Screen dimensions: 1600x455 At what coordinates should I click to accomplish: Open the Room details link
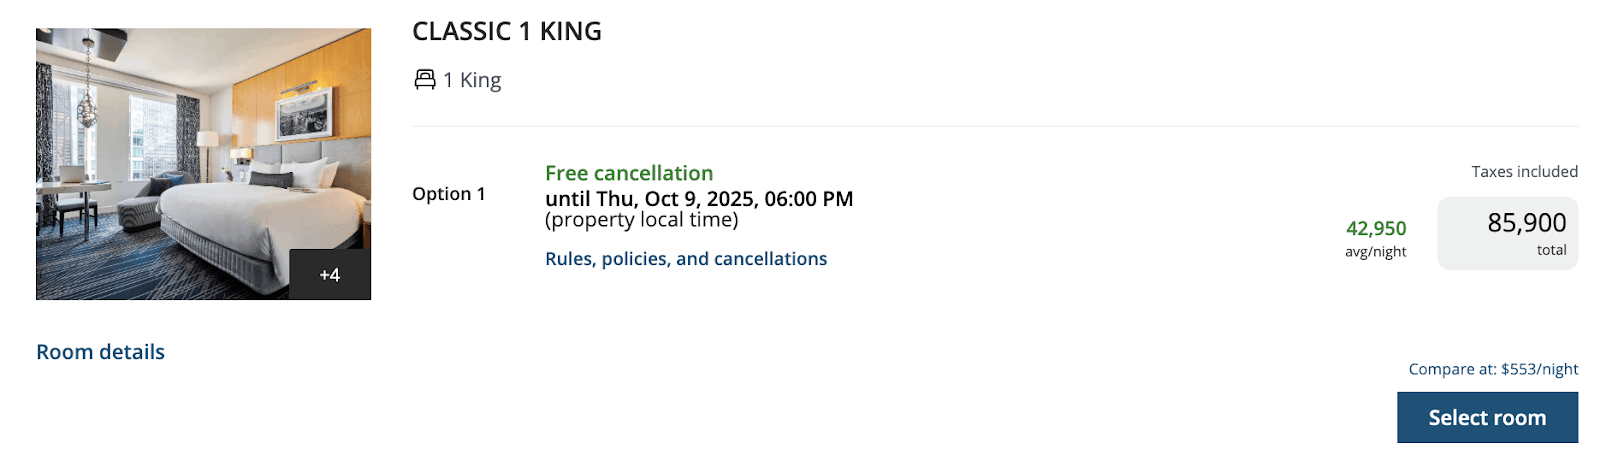point(100,352)
